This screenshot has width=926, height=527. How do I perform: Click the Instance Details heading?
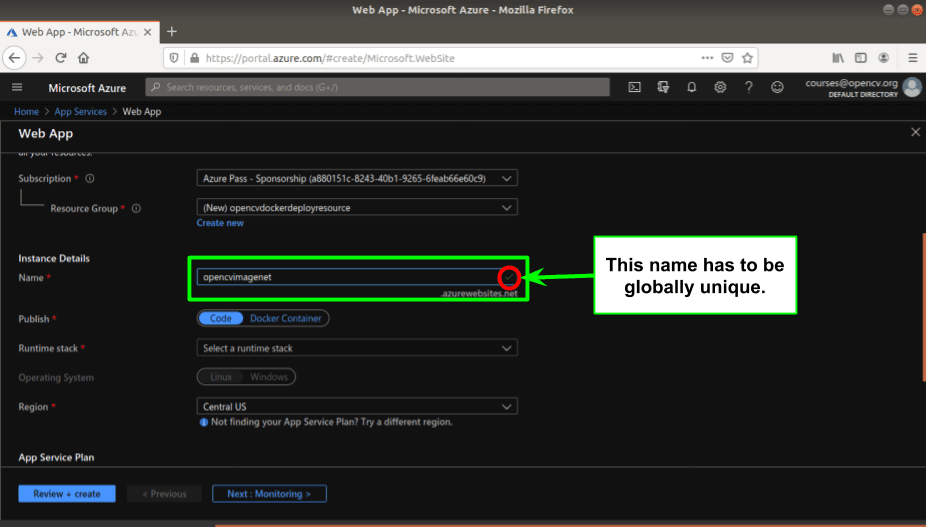pos(54,259)
